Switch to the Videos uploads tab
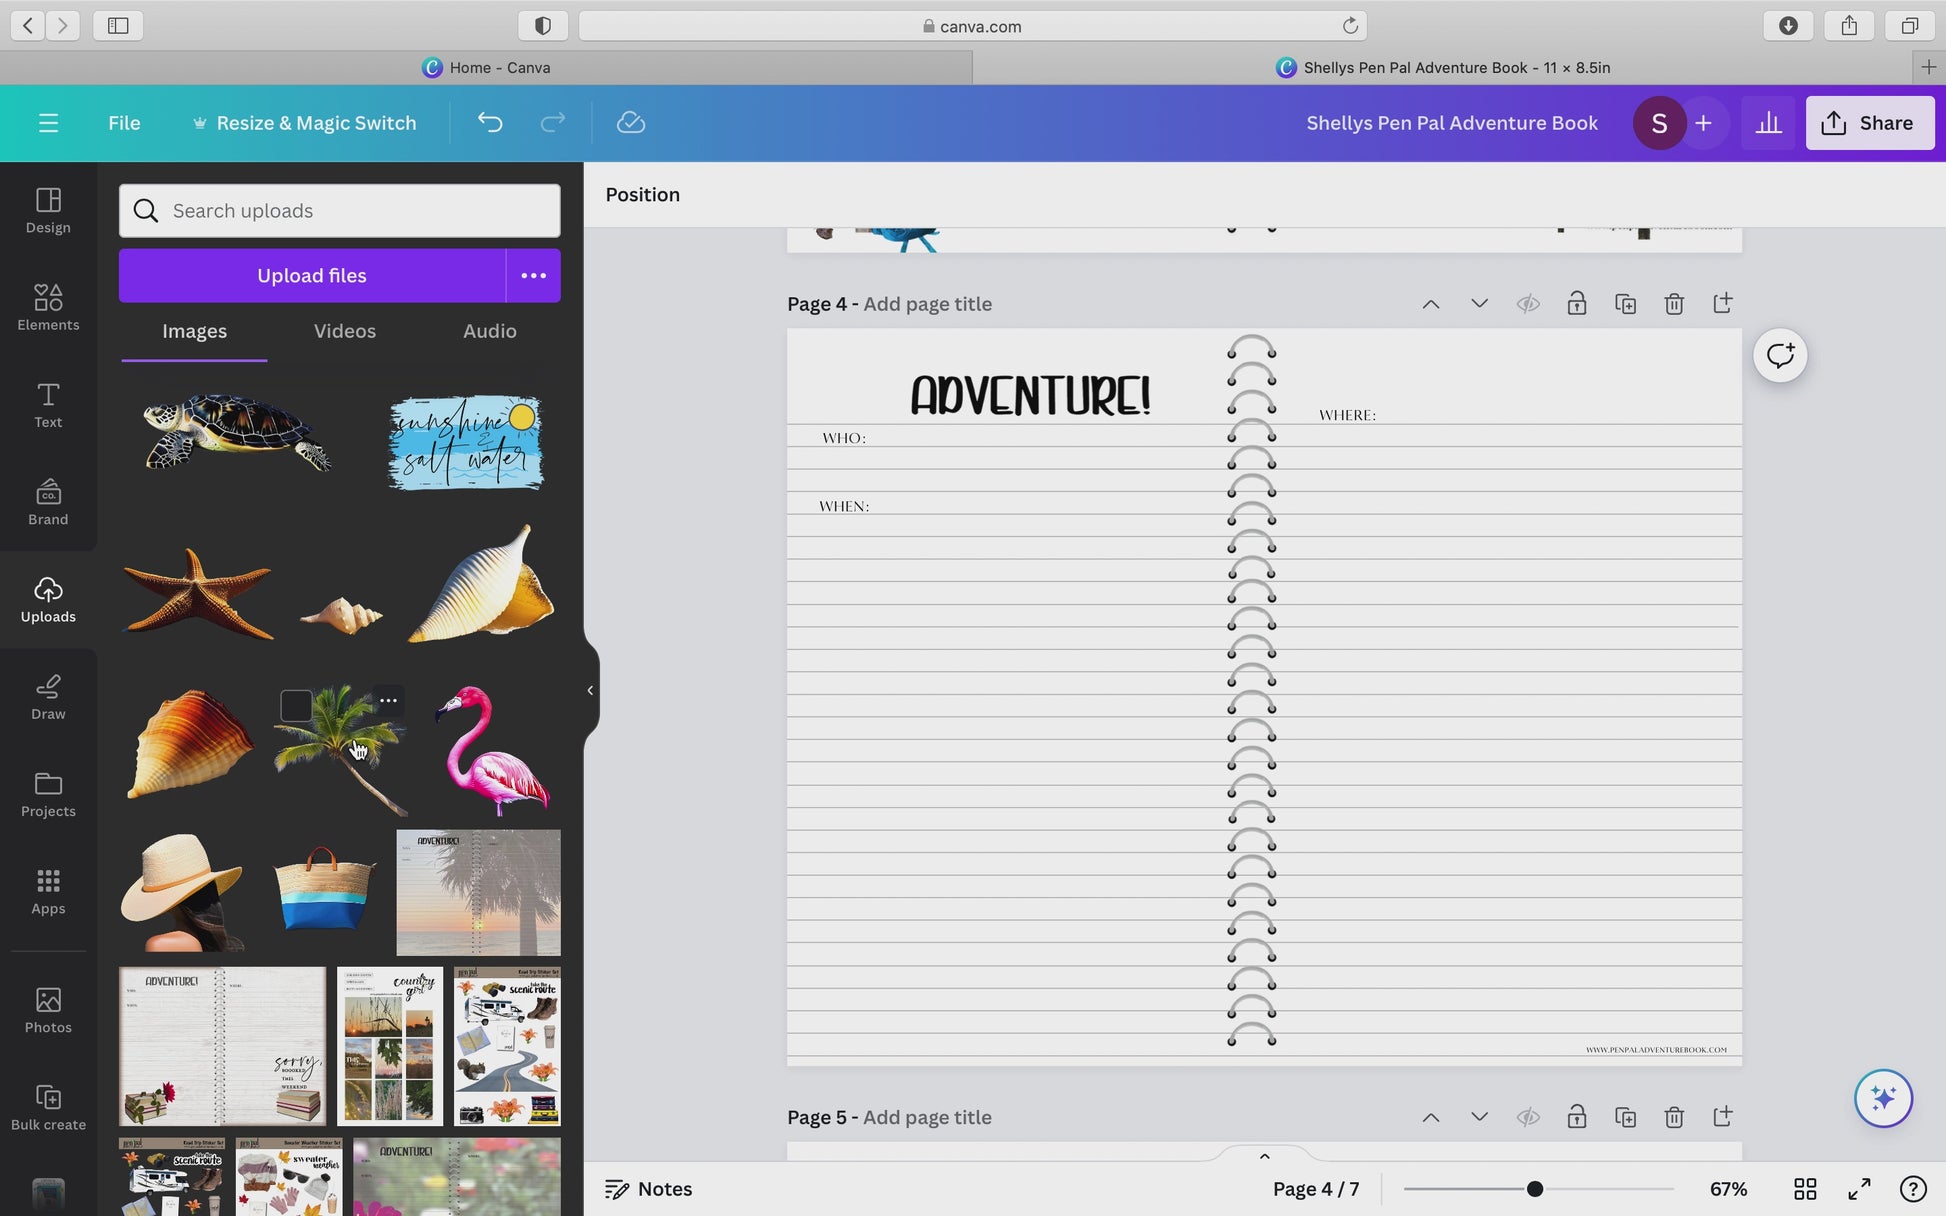Viewport: 1946px width, 1216px height. [x=344, y=331]
